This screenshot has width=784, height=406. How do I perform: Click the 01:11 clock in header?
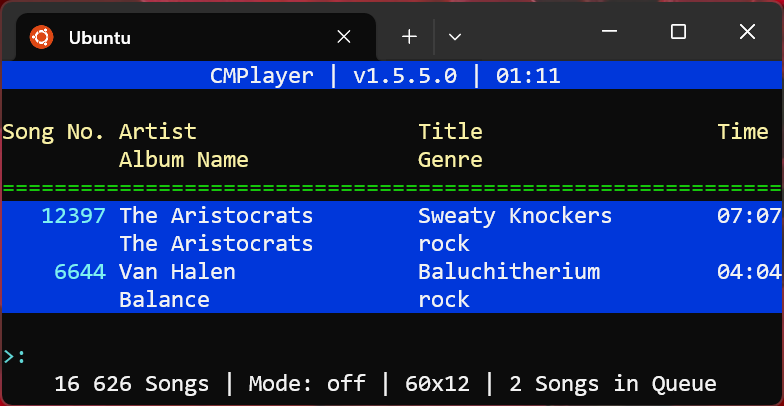[528, 76]
